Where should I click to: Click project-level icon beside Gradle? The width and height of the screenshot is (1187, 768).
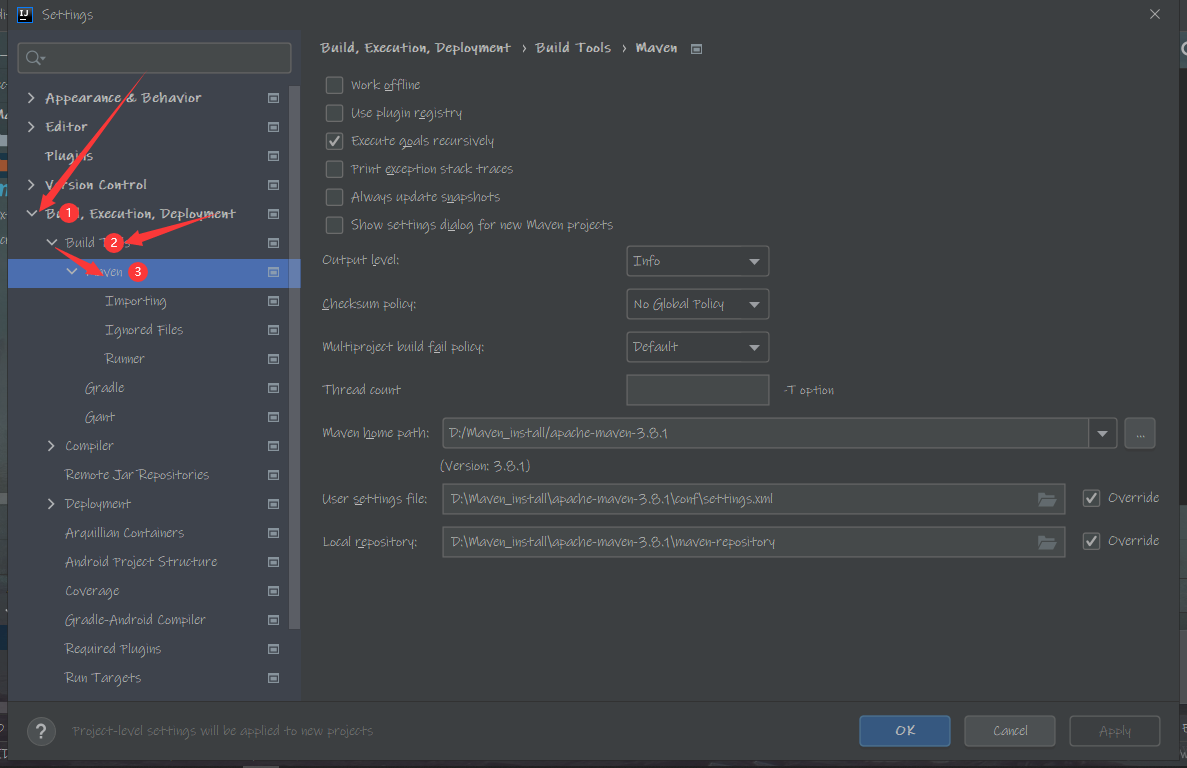tap(273, 388)
